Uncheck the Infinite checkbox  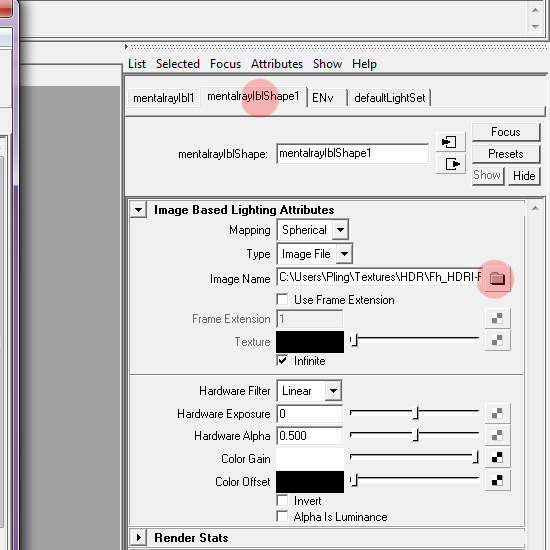point(282,361)
